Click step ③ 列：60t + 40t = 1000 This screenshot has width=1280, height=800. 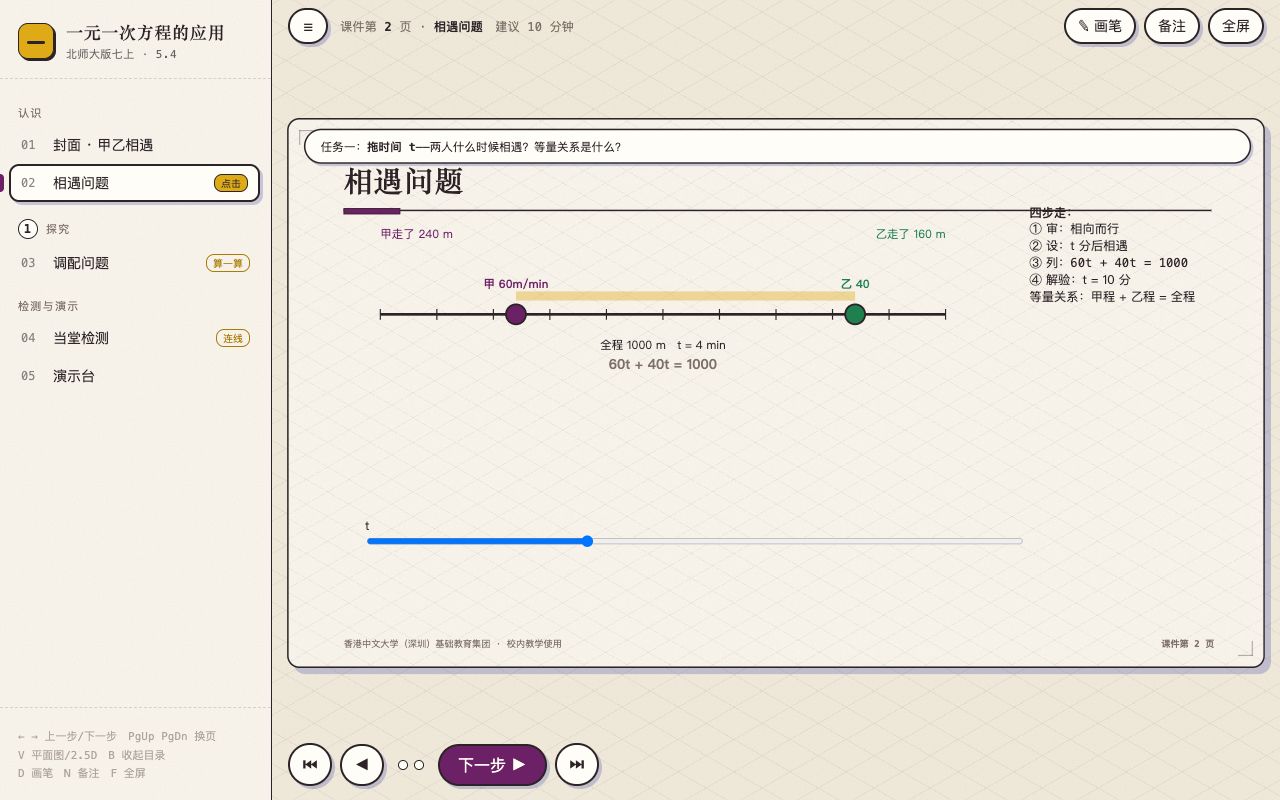pyautogui.click(x=1109, y=263)
